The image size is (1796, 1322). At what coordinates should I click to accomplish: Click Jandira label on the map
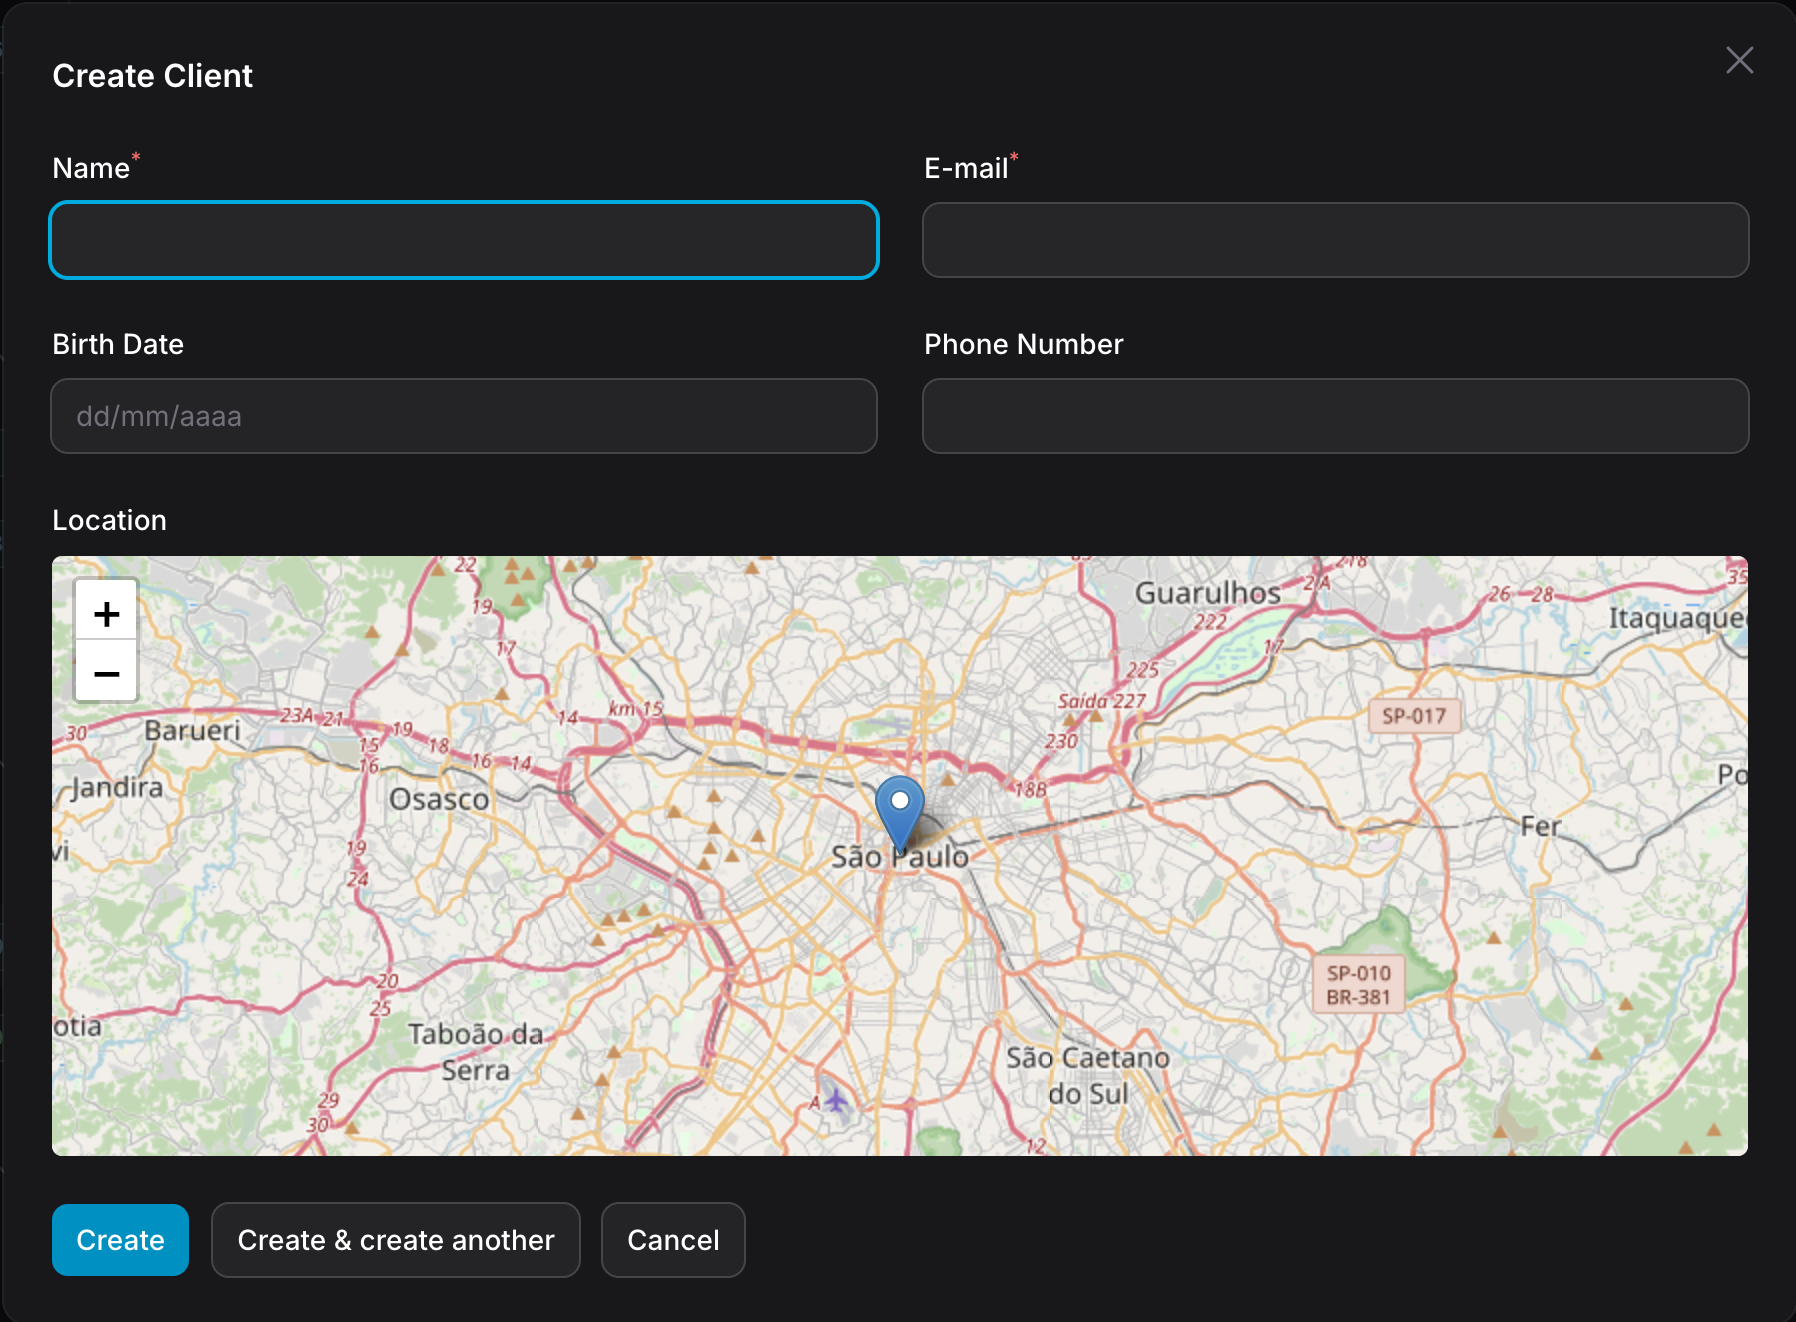click(116, 788)
